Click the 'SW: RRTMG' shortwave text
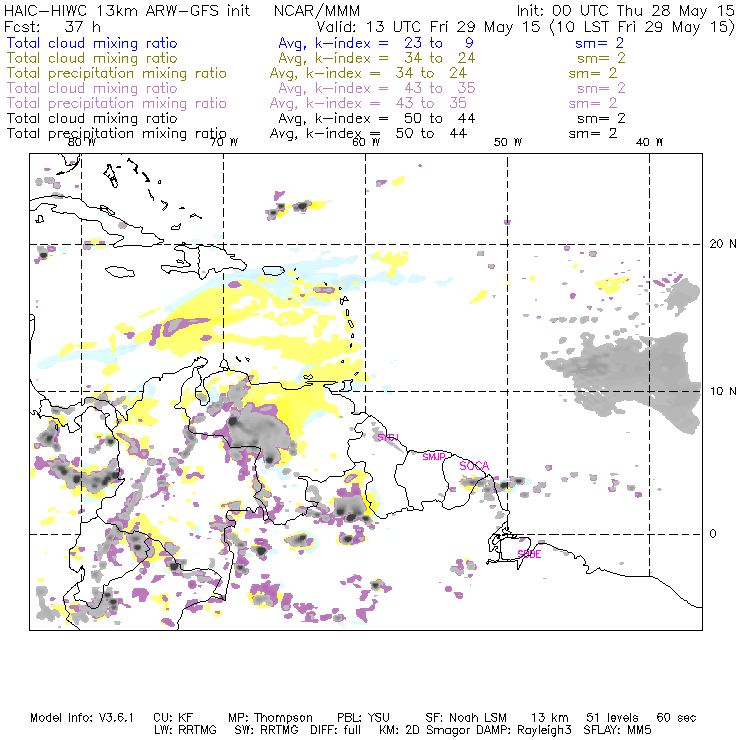 click(x=266, y=730)
